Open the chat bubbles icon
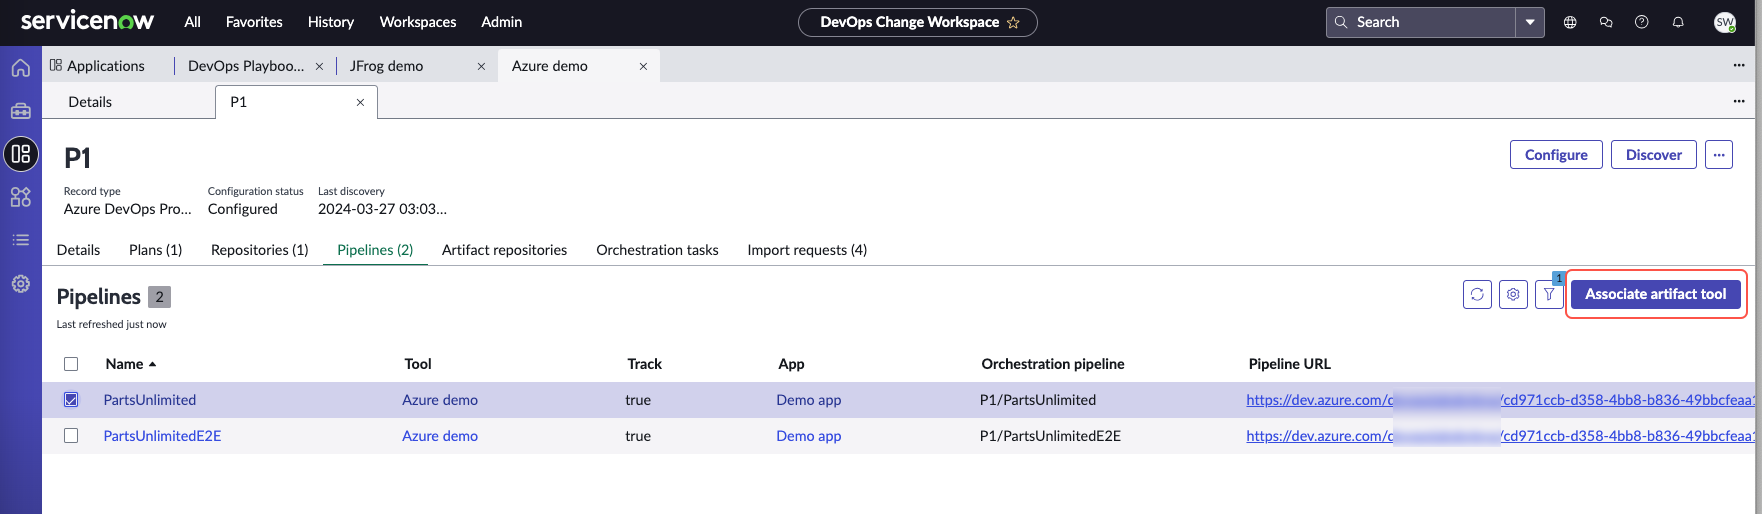This screenshot has width=1762, height=514. [x=1606, y=22]
